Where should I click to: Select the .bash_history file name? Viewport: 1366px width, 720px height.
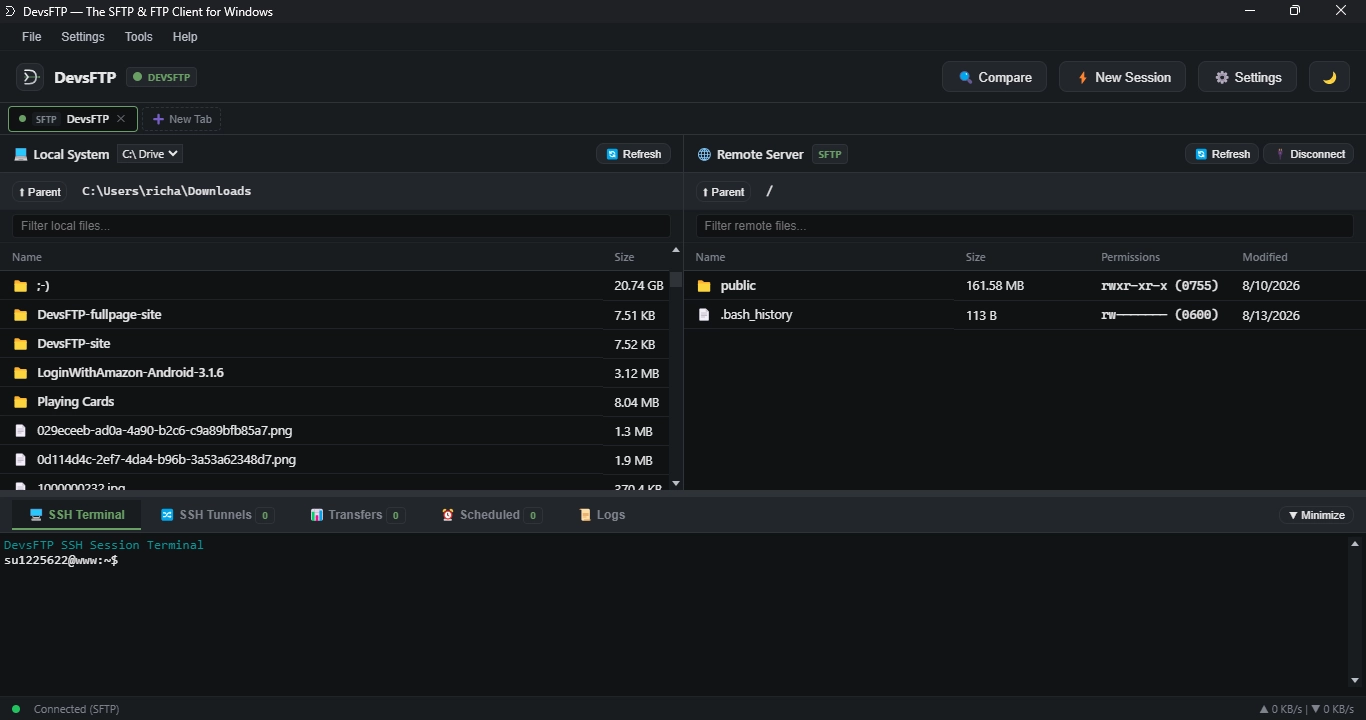point(756,314)
